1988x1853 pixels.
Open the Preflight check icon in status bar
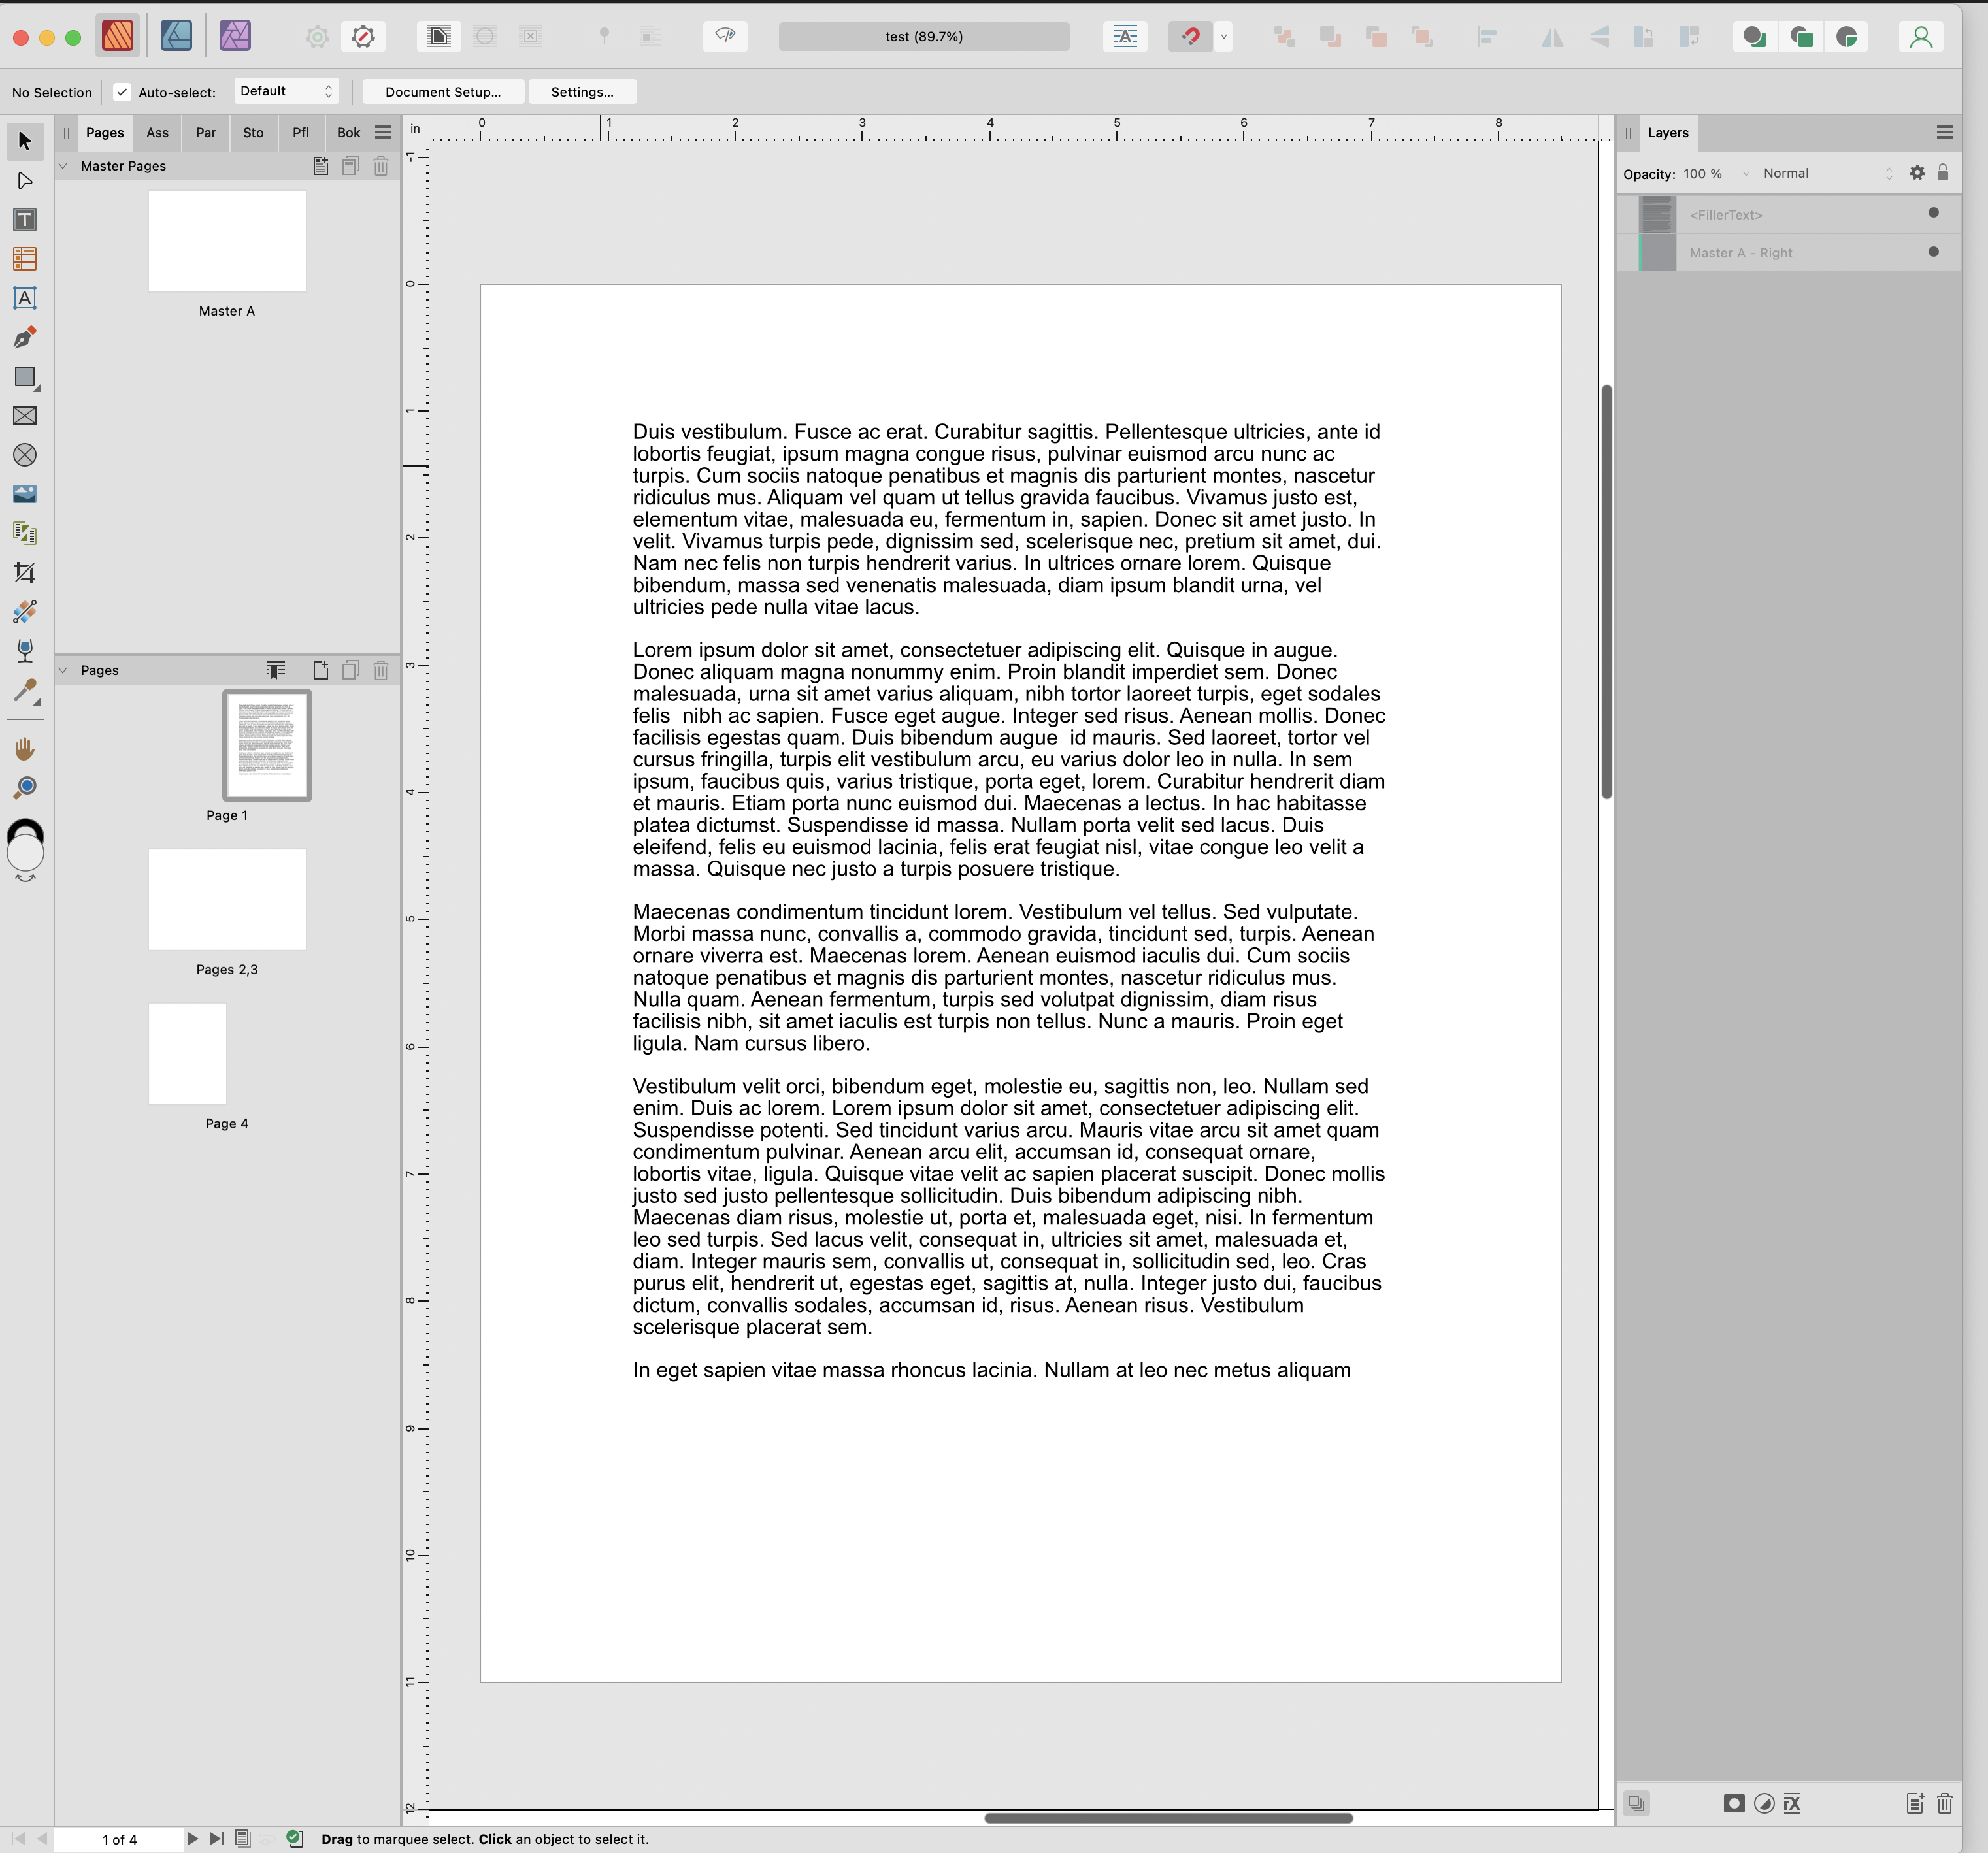pos(294,1838)
